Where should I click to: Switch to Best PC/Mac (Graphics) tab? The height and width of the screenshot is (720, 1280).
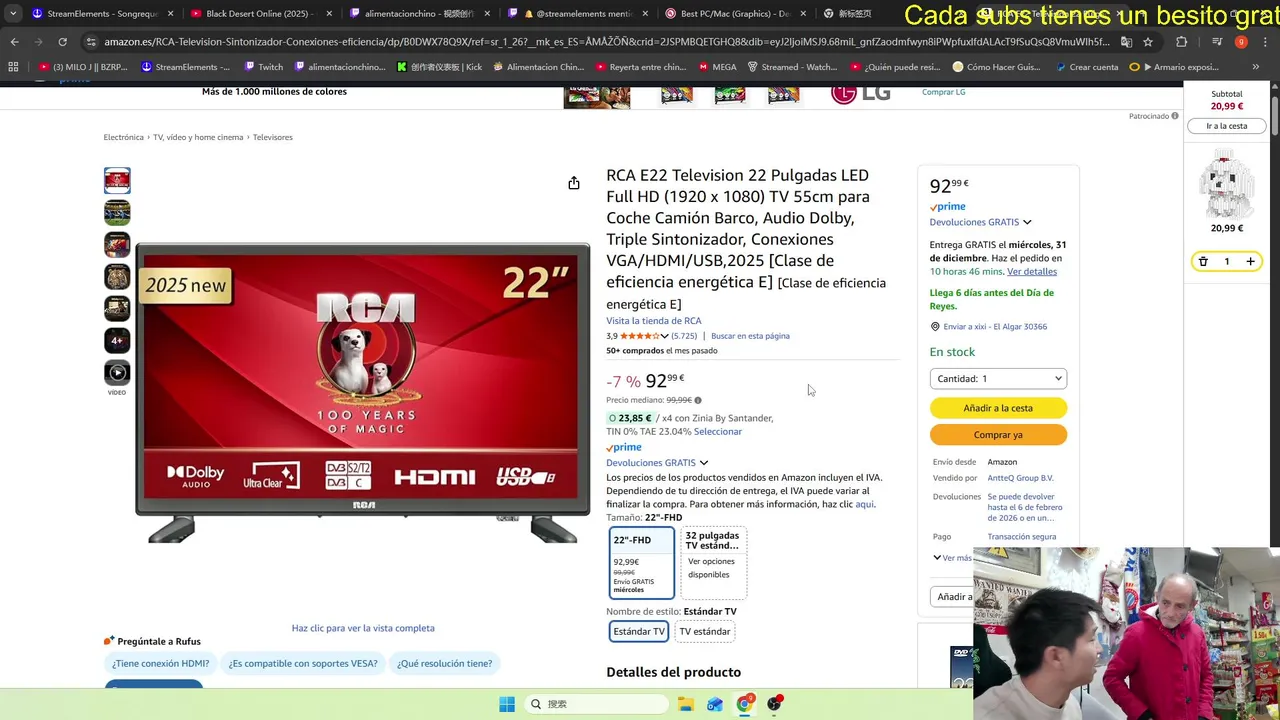point(734,14)
